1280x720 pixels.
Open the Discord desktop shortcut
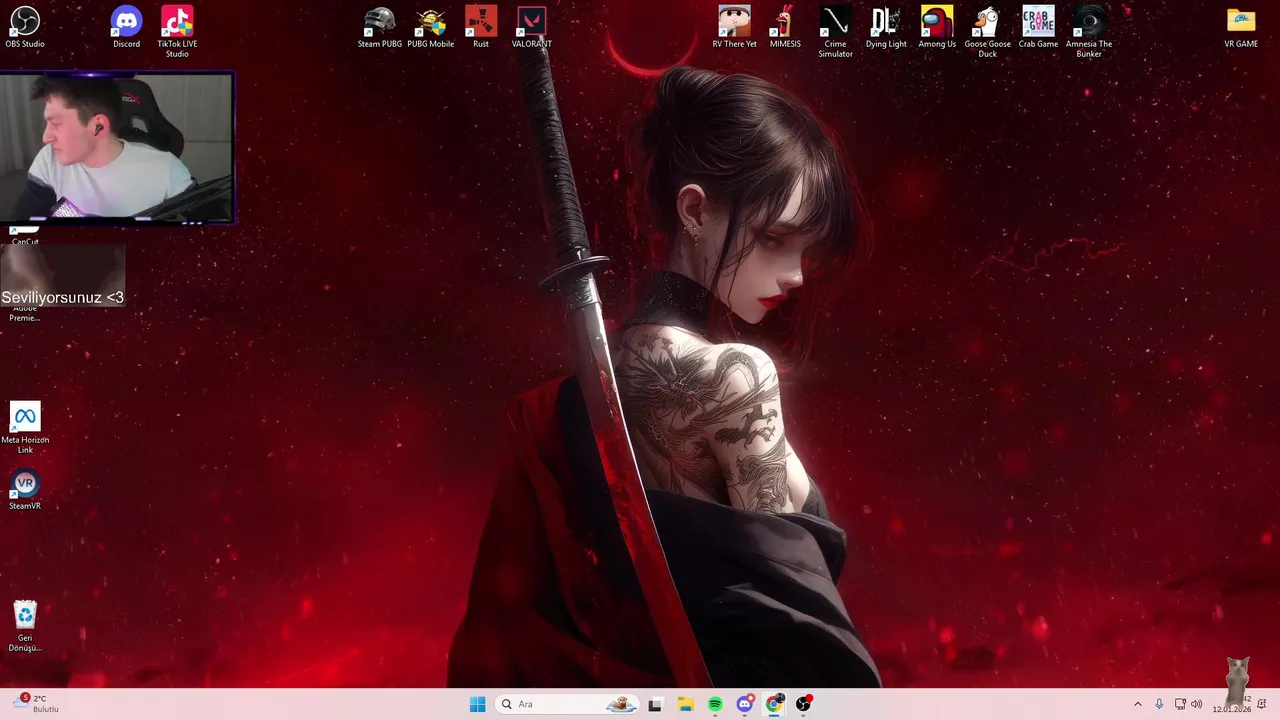click(126, 27)
